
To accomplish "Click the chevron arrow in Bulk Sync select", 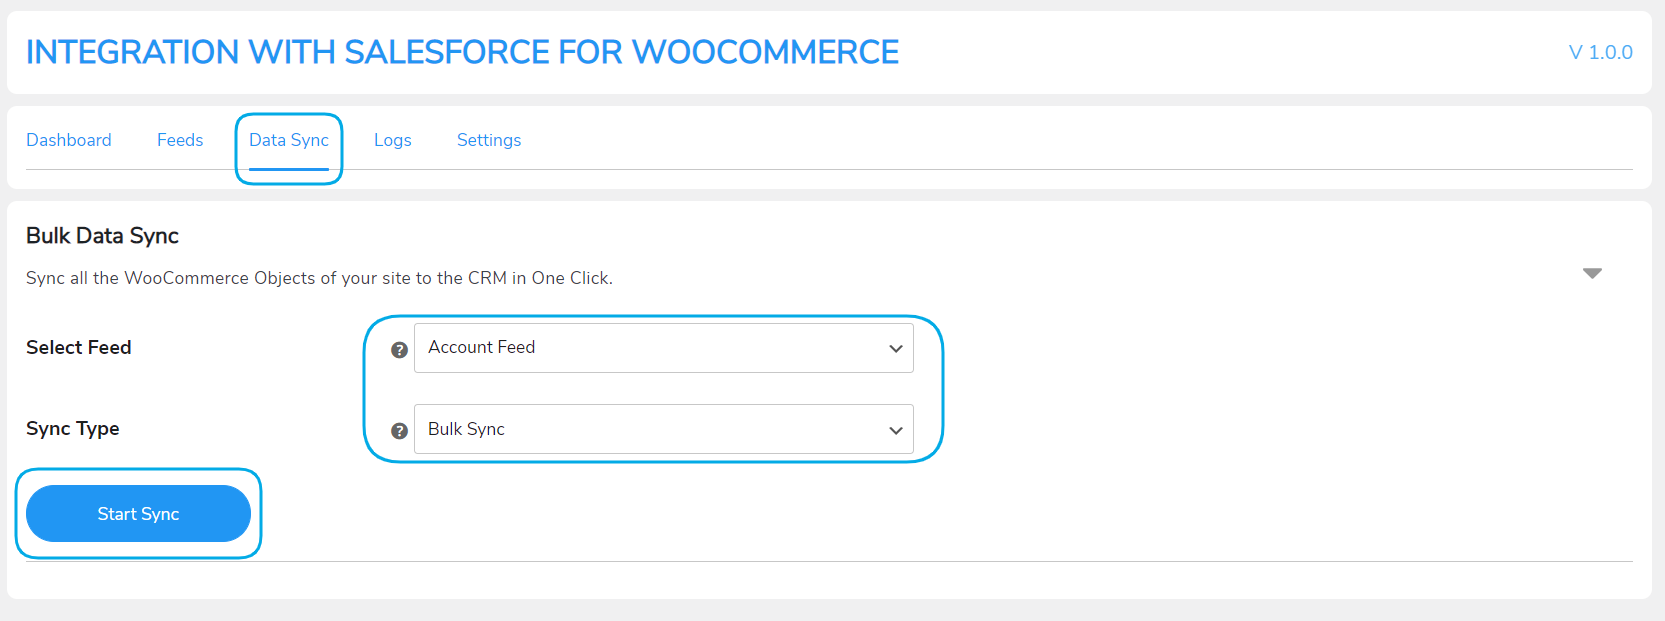I will coord(896,430).
